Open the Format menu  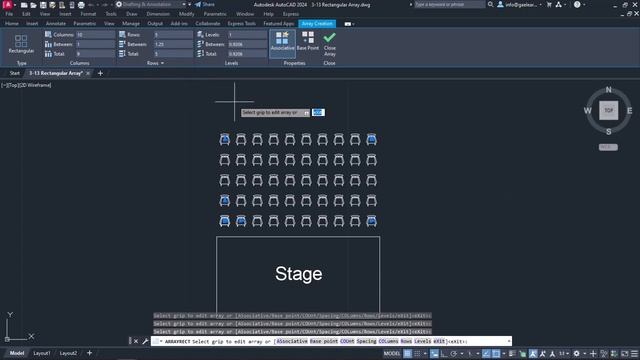tap(88, 14)
